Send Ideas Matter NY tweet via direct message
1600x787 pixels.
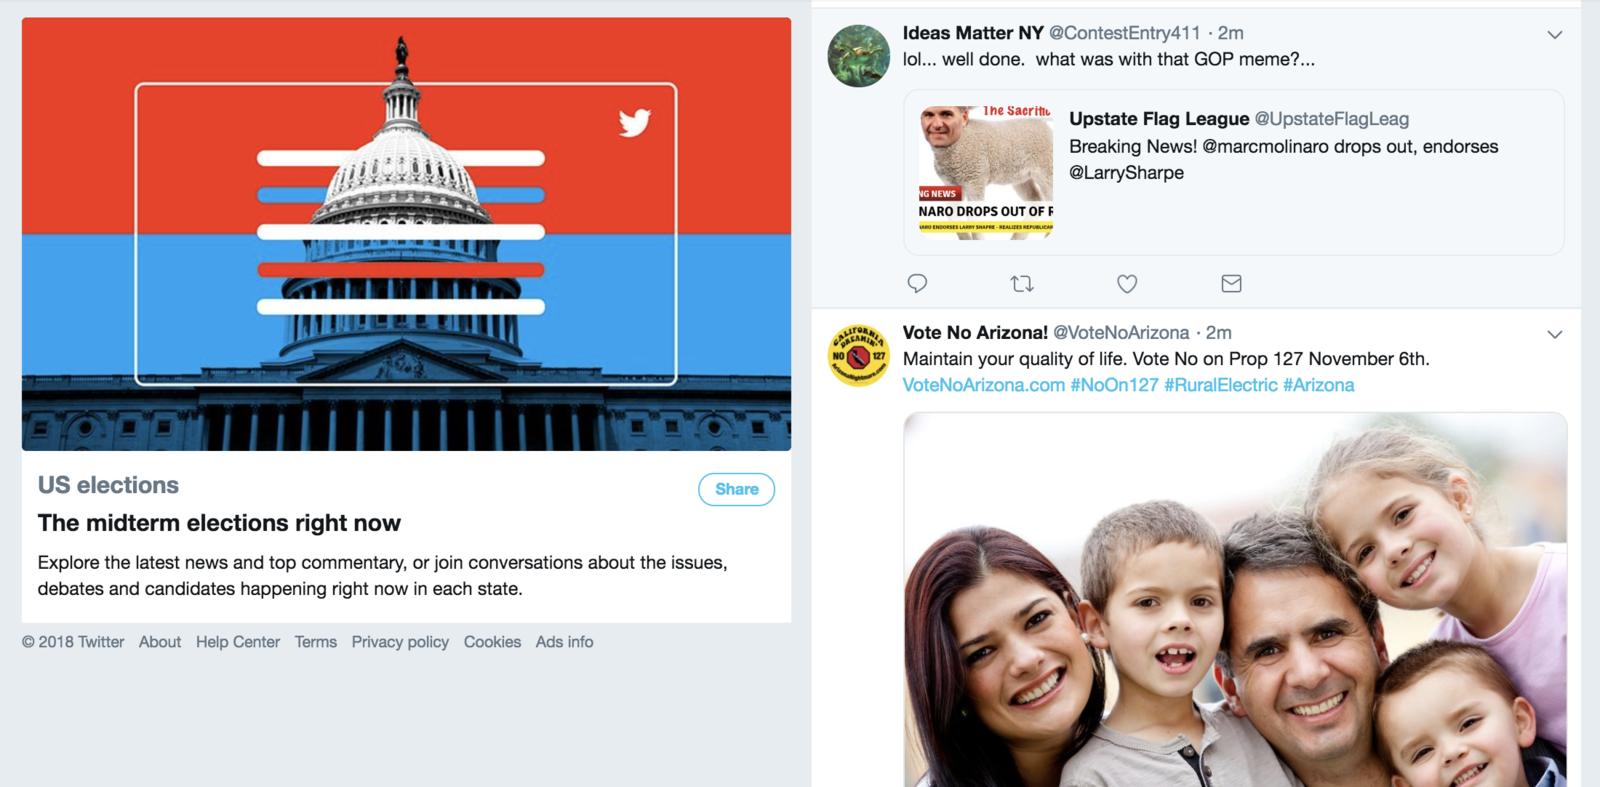[x=1231, y=284]
